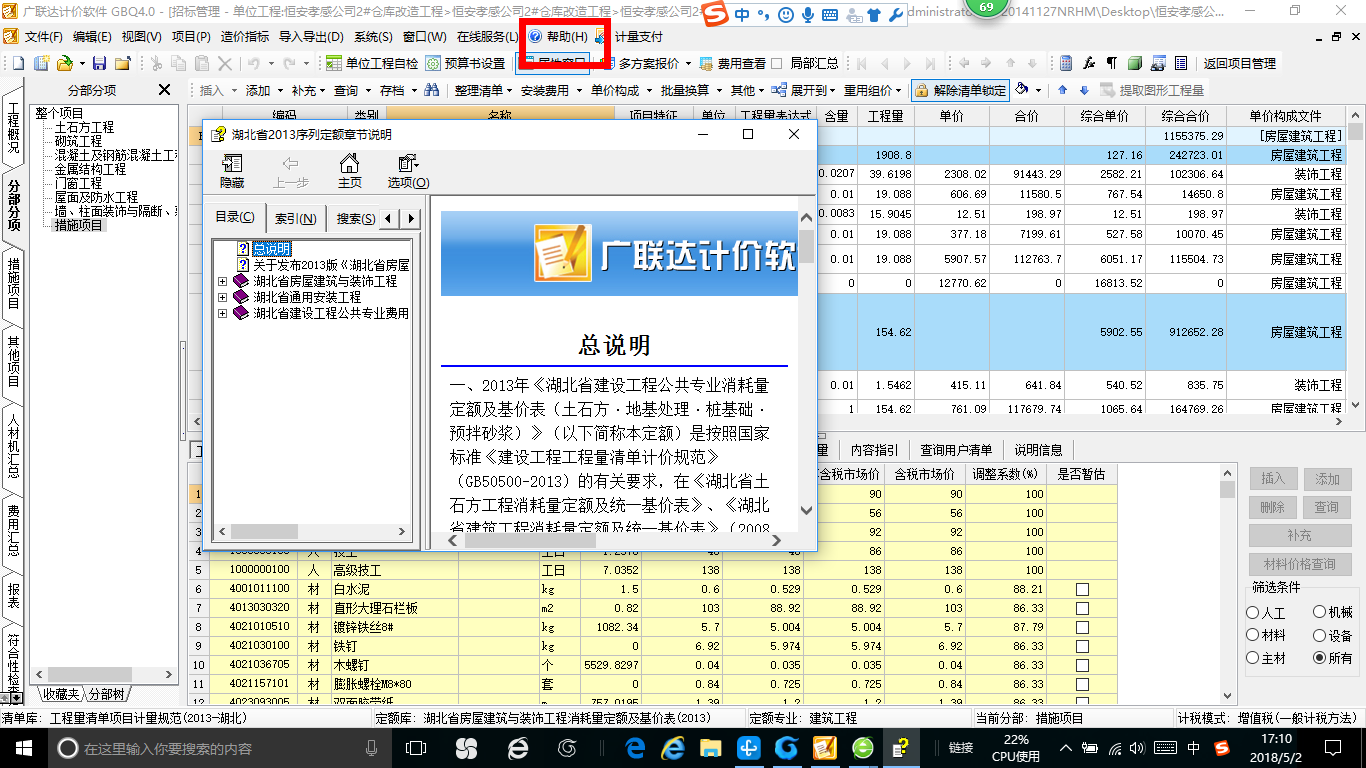
Task: Click 解除清单锁定 lock button
Action: (960, 90)
